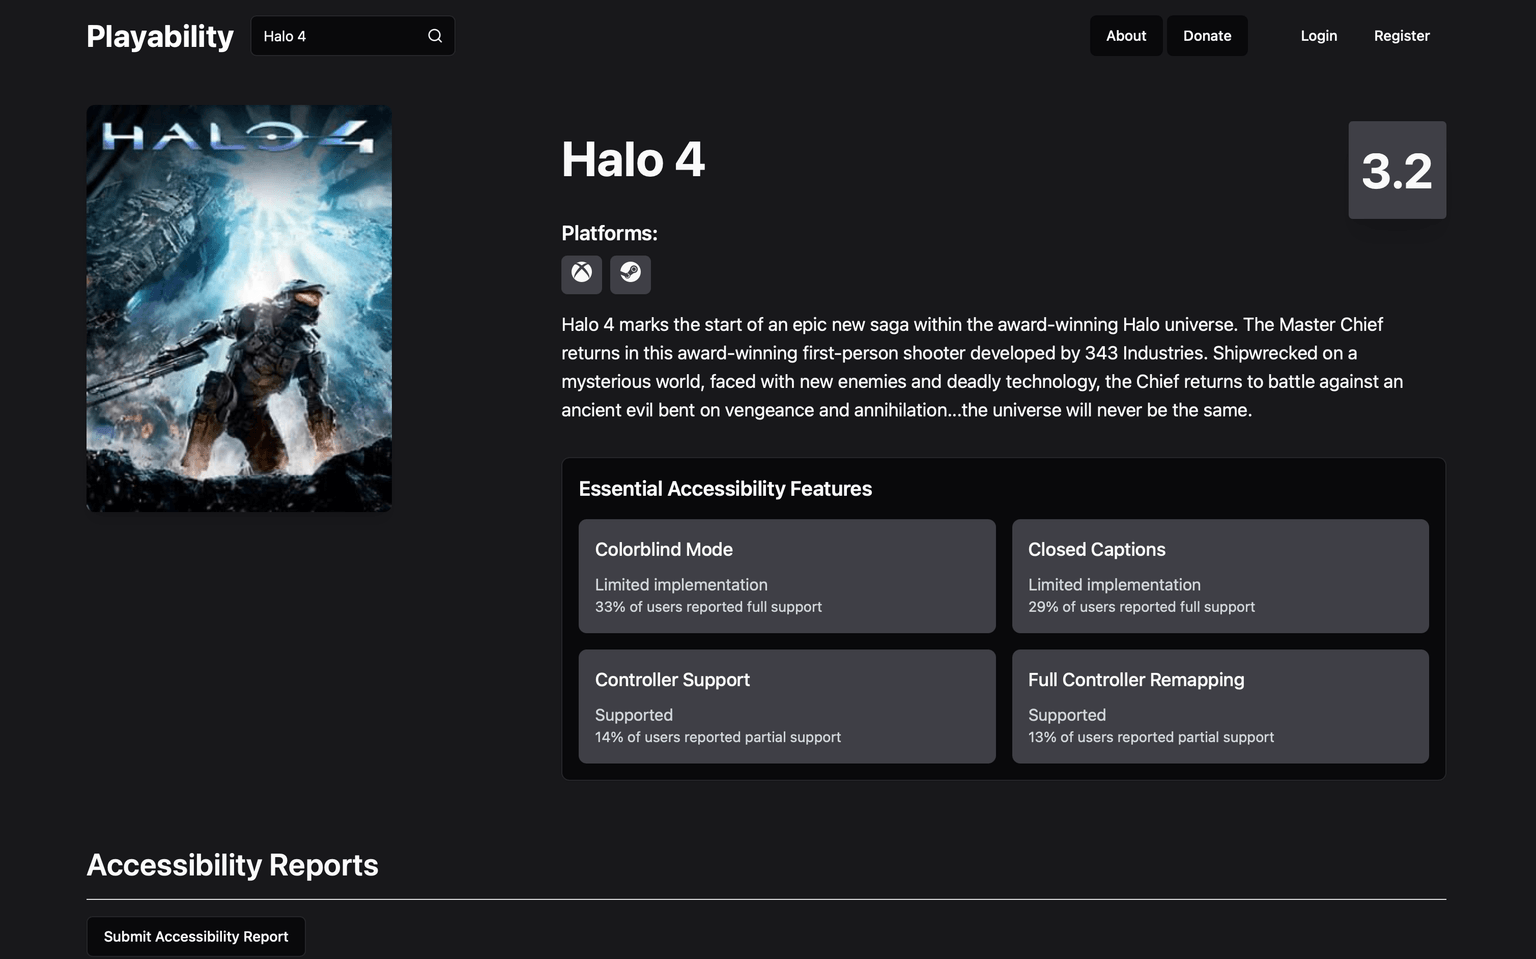Click the Register link
Image resolution: width=1536 pixels, height=959 pixels.
pos(1401,36)
